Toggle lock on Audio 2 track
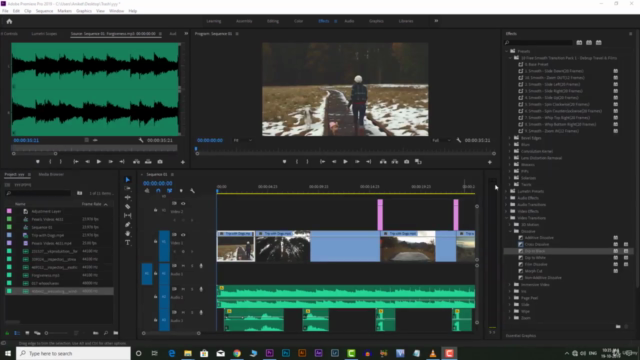640x360 pixels. point(155,297)
